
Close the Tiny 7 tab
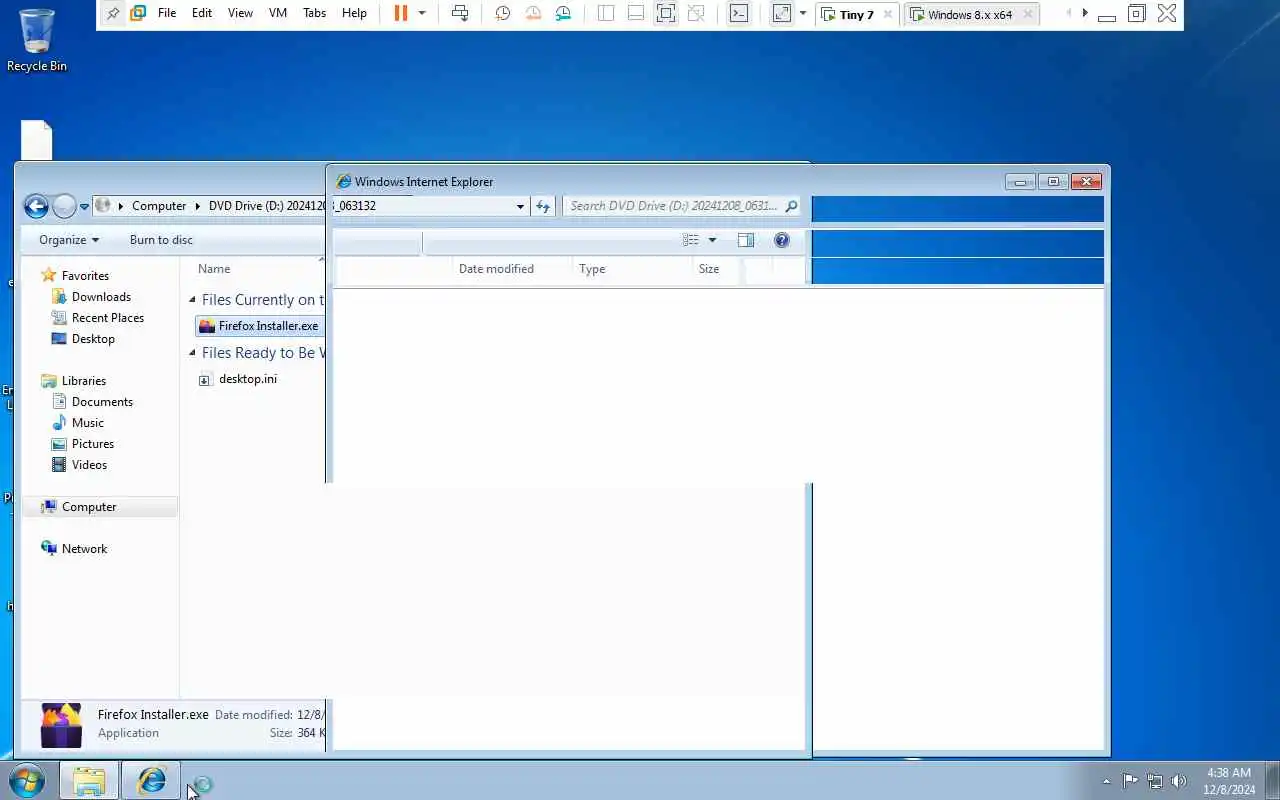pyautogui.click(x=887, y=14)
